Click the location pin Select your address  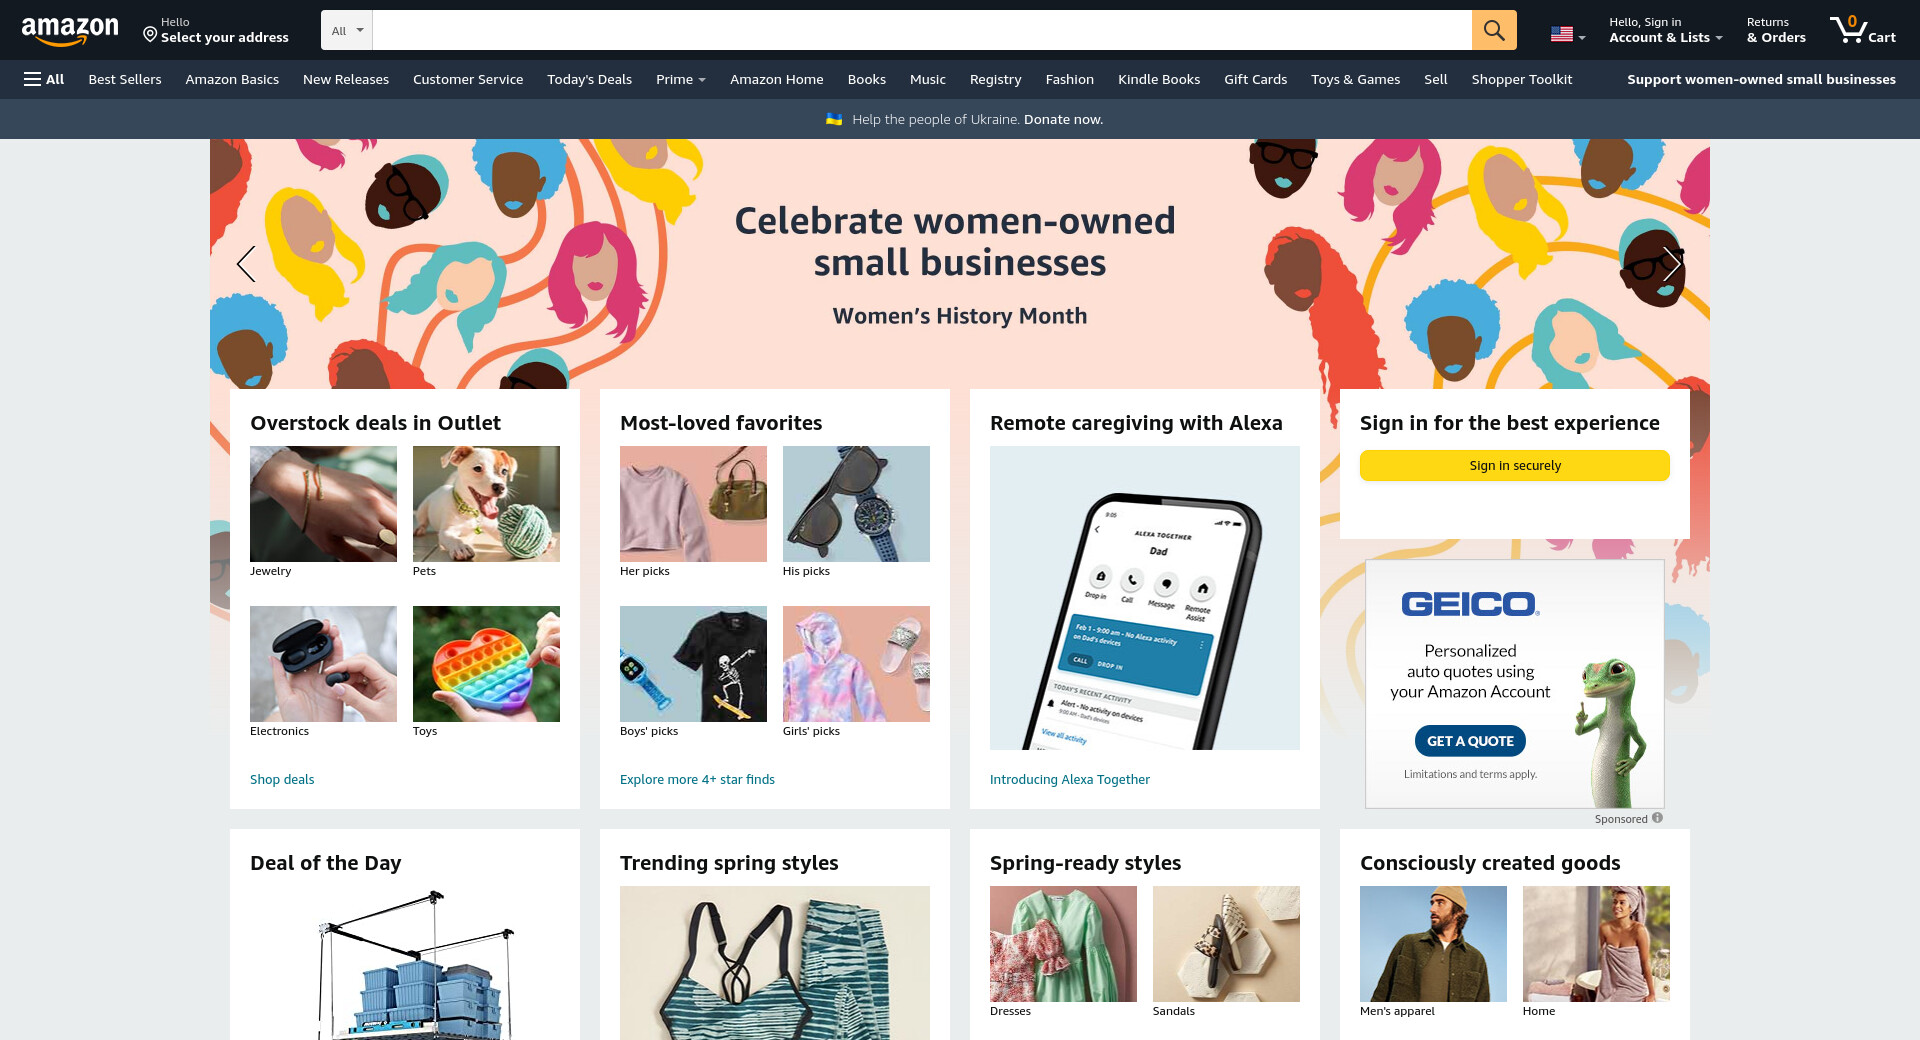(x=216, y=30)
